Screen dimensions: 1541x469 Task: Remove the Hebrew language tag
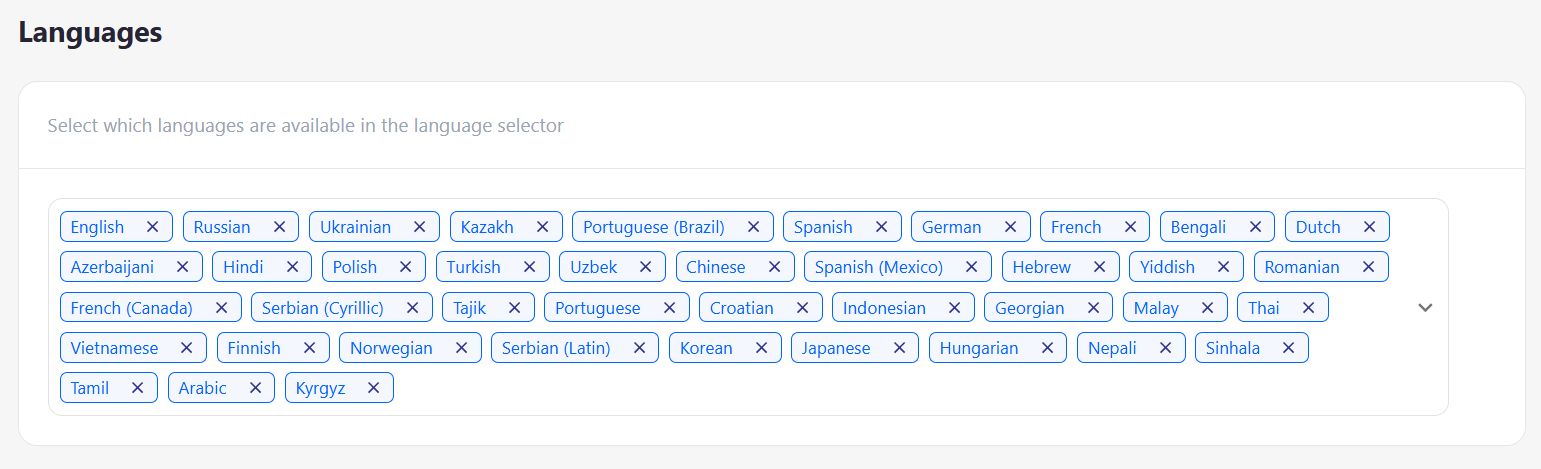1099,267
